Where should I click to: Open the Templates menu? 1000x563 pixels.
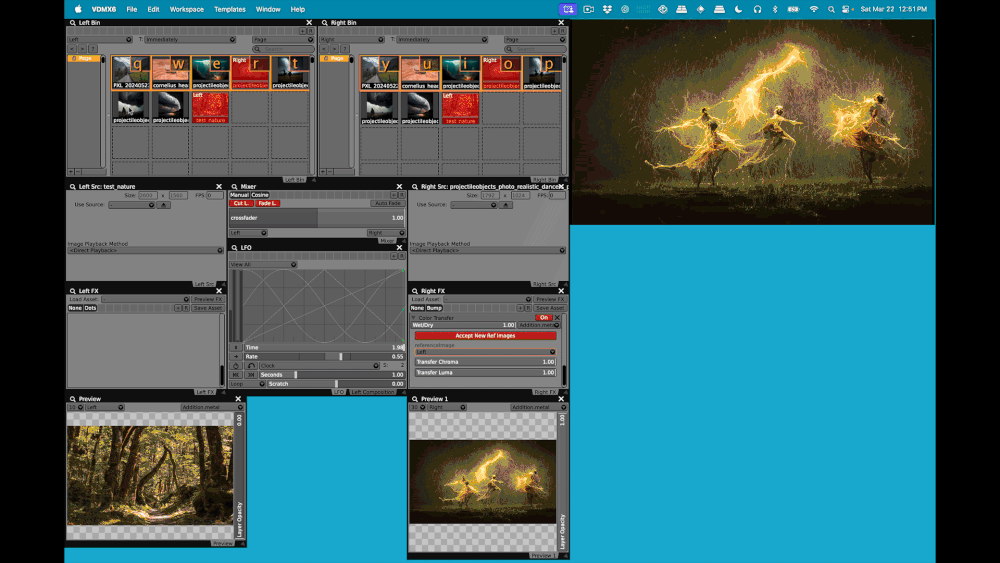pos(230,10)
